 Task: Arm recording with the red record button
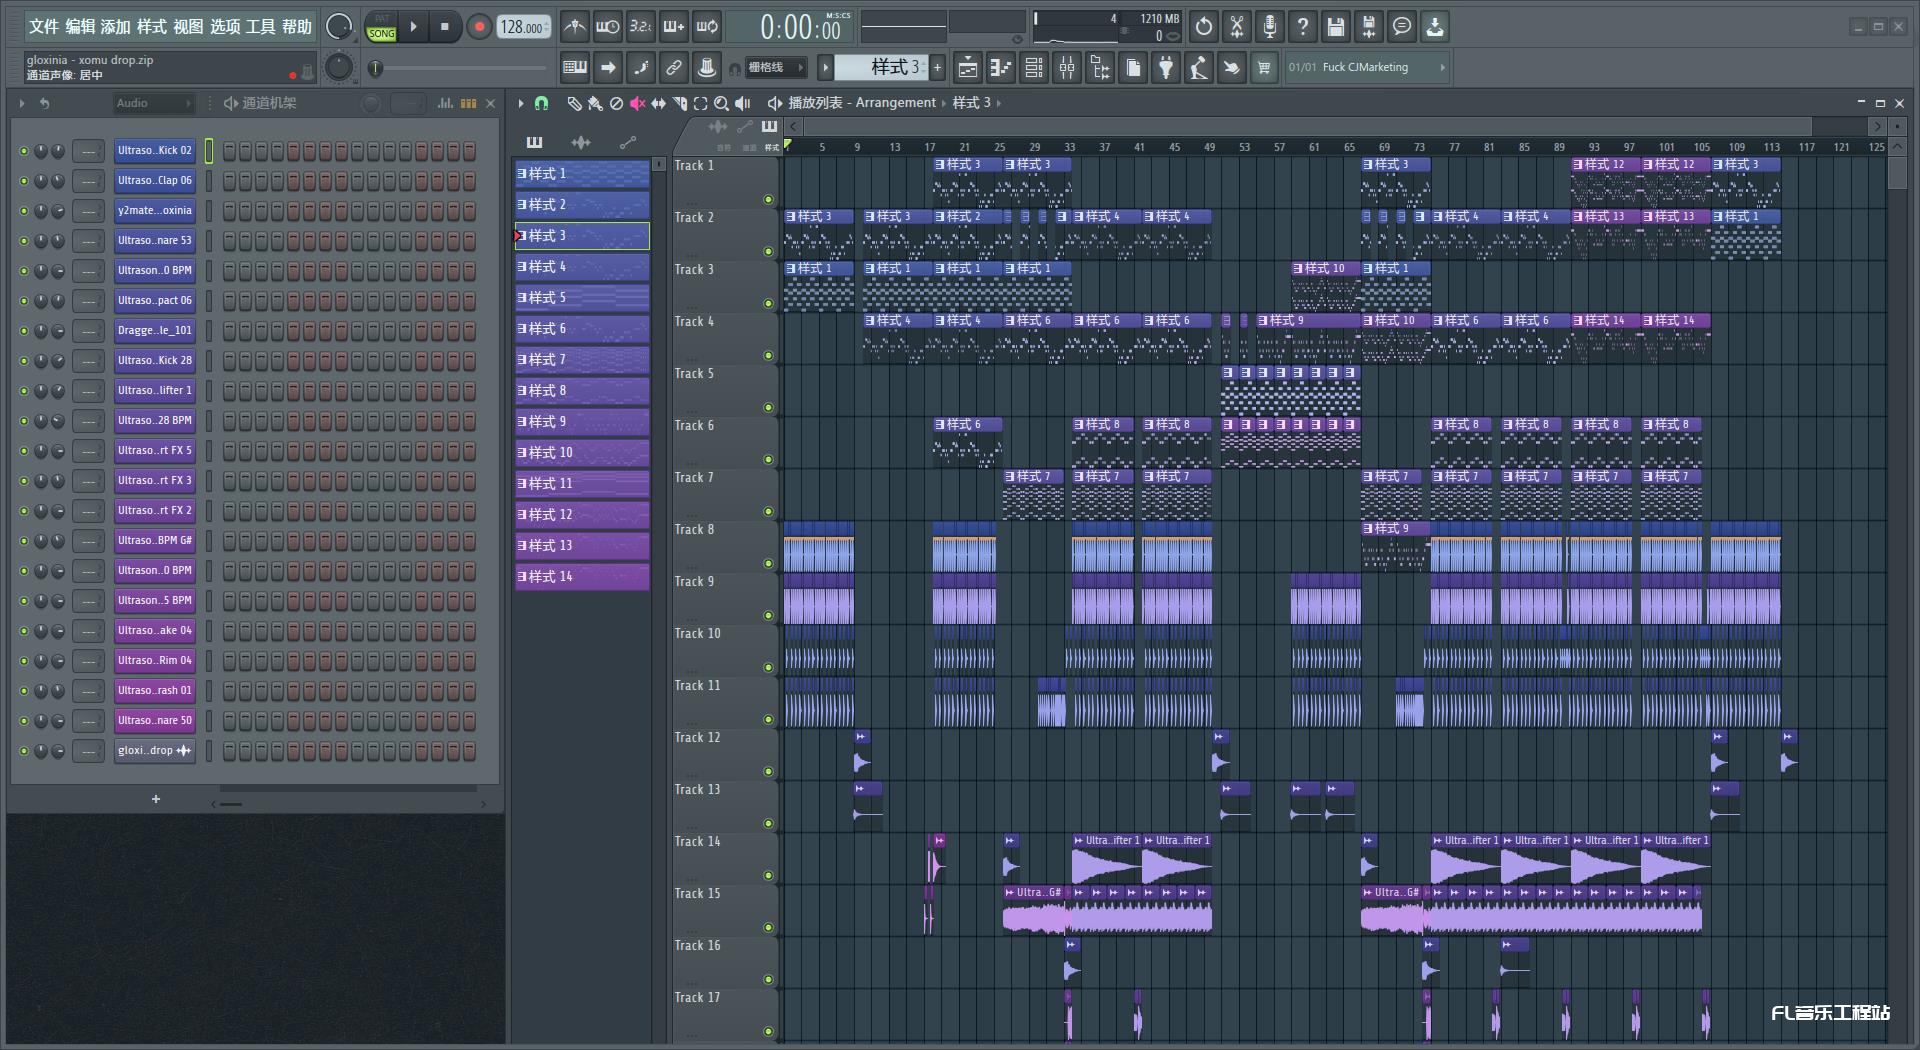pyautogui.click(x=479, y=27)
